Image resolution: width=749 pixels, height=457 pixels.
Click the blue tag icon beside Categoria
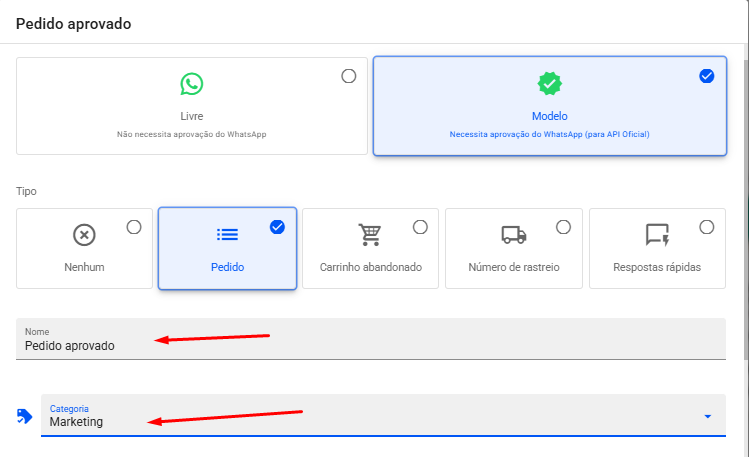tap(25, 416)
